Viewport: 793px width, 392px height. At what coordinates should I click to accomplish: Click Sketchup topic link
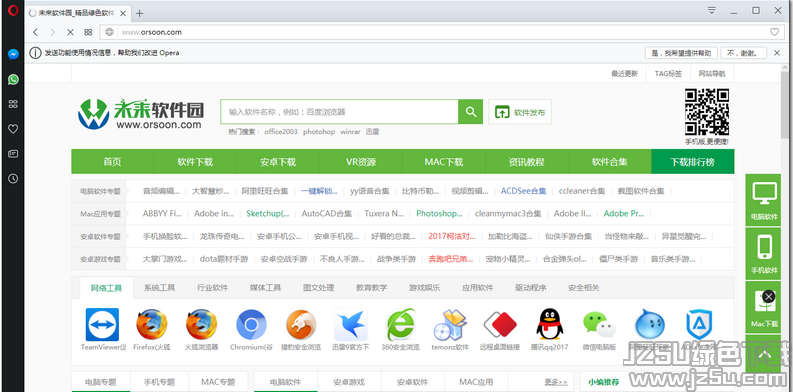[x=268, y=213]
